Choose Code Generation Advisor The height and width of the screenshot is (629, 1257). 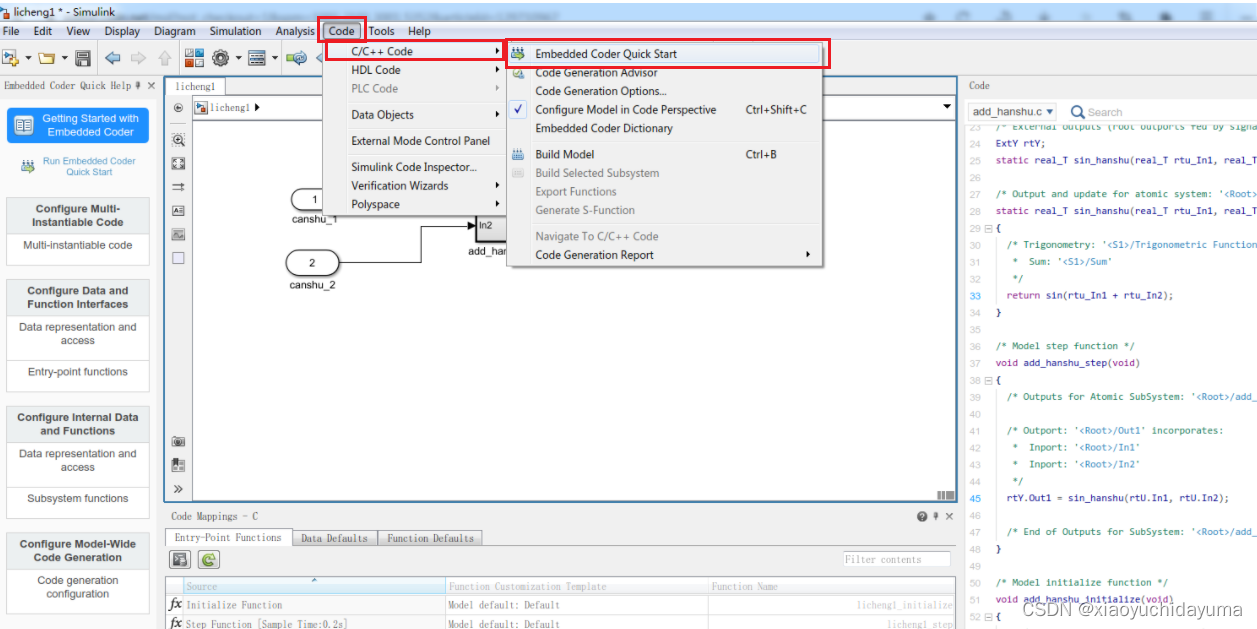(x=665, y=73)
